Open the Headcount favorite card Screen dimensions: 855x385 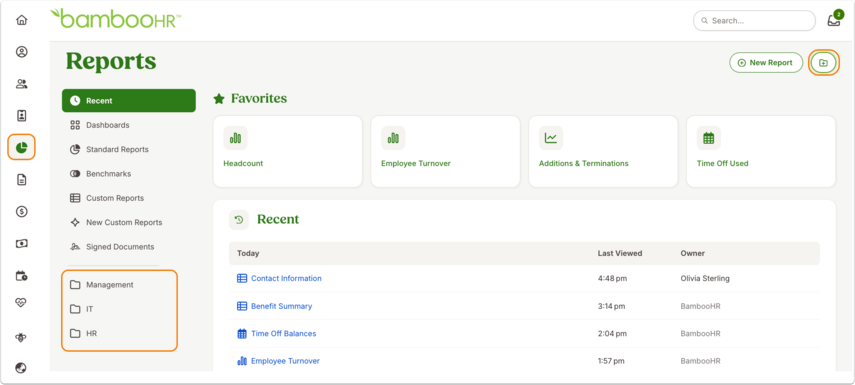[x=288, y=151]
